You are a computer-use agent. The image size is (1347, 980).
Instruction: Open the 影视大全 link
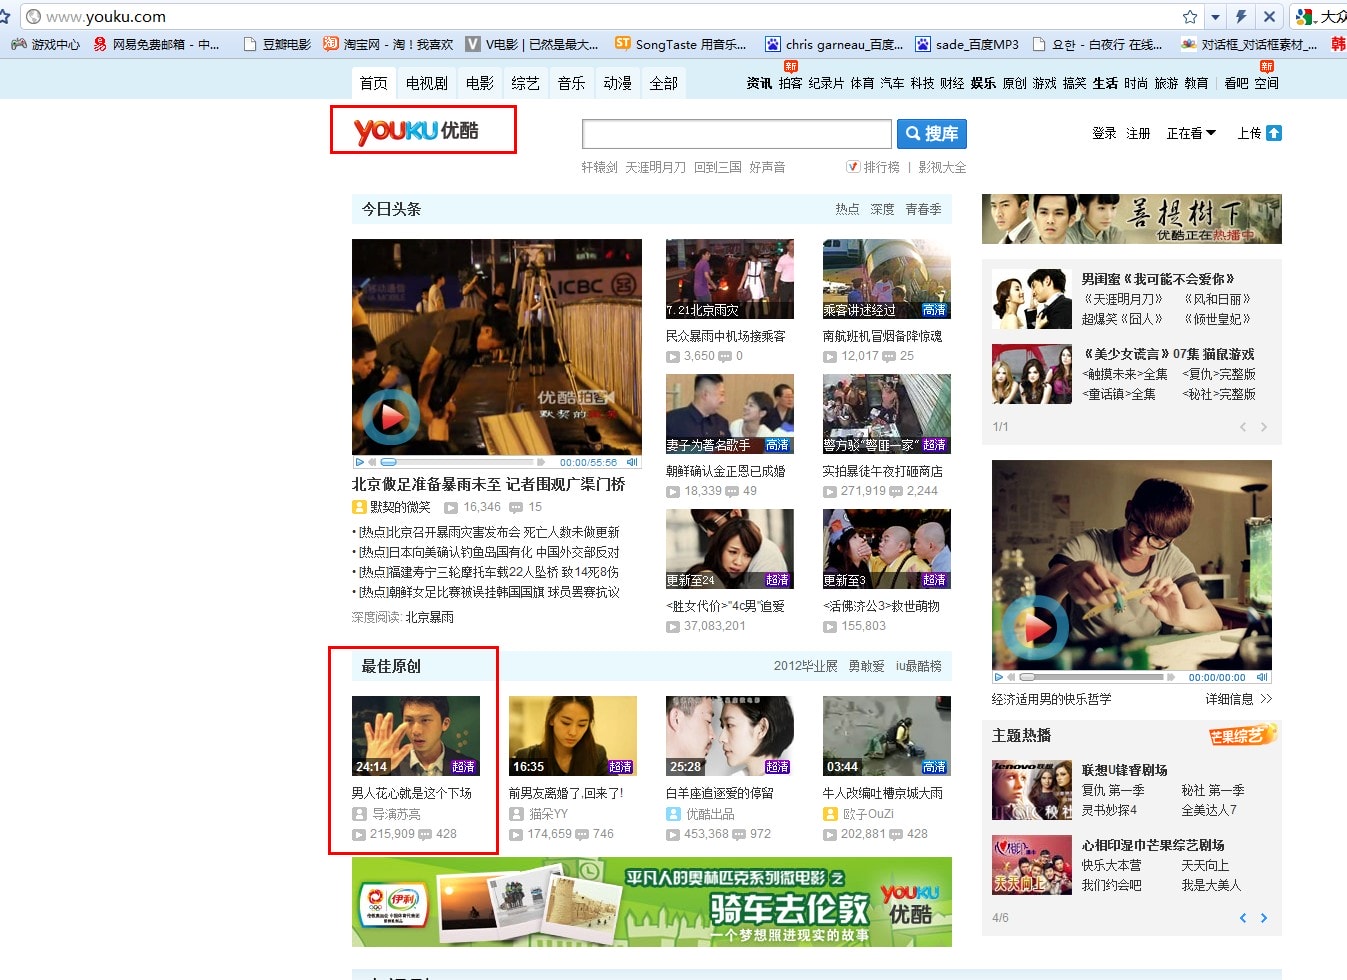coord(942,167)
